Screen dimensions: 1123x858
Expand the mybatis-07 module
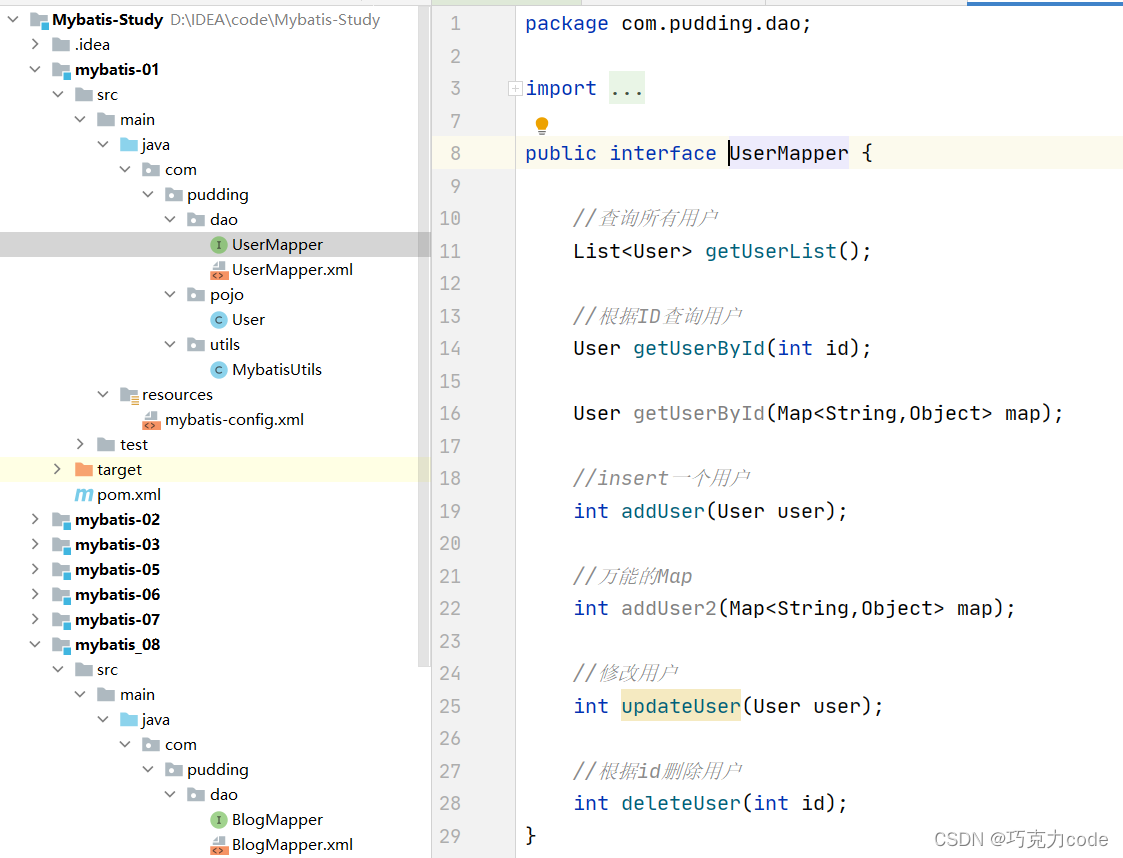[35, 620]
